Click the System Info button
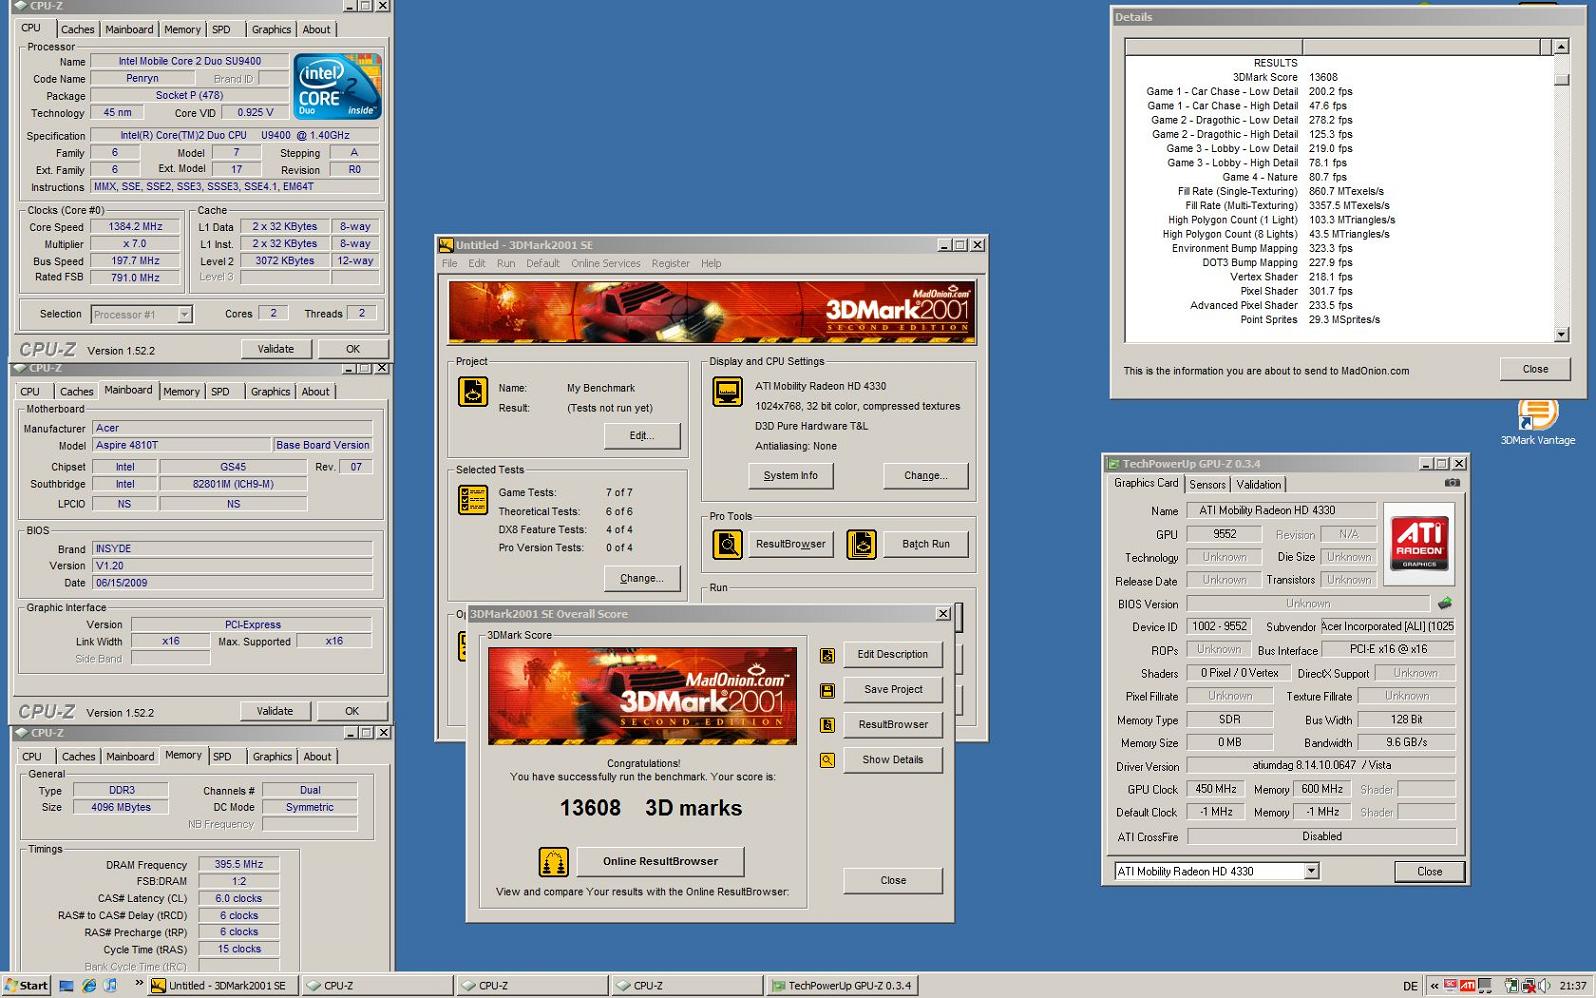 click(790, 476)
